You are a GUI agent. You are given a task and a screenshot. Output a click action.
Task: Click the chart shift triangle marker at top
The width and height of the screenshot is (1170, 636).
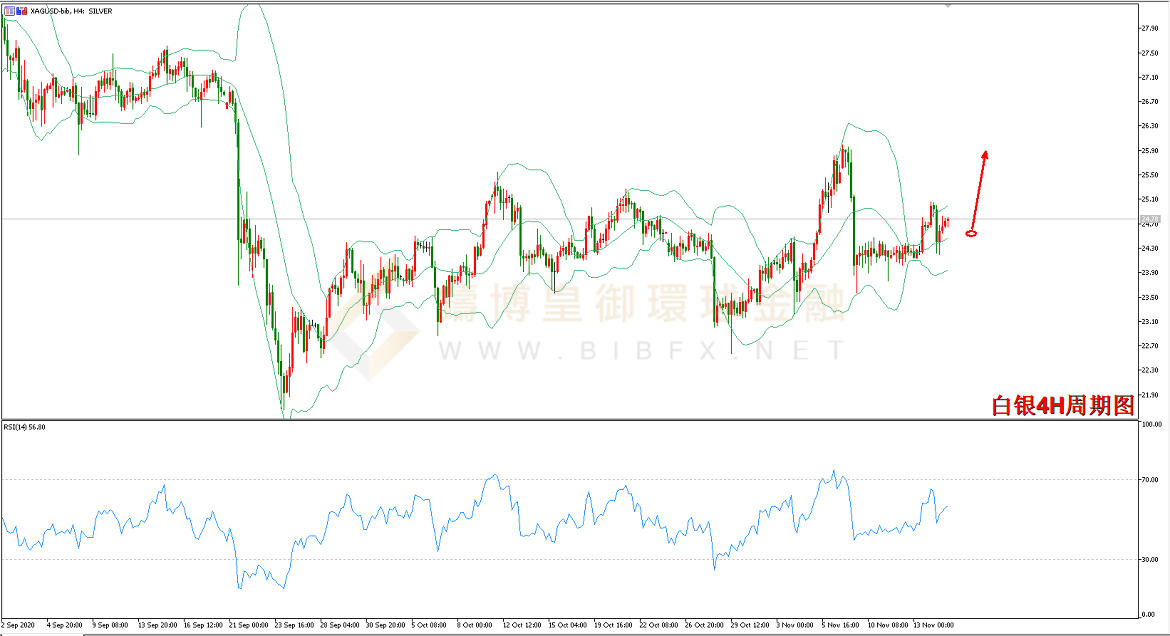pyautogui.click(x=948, y=5)
